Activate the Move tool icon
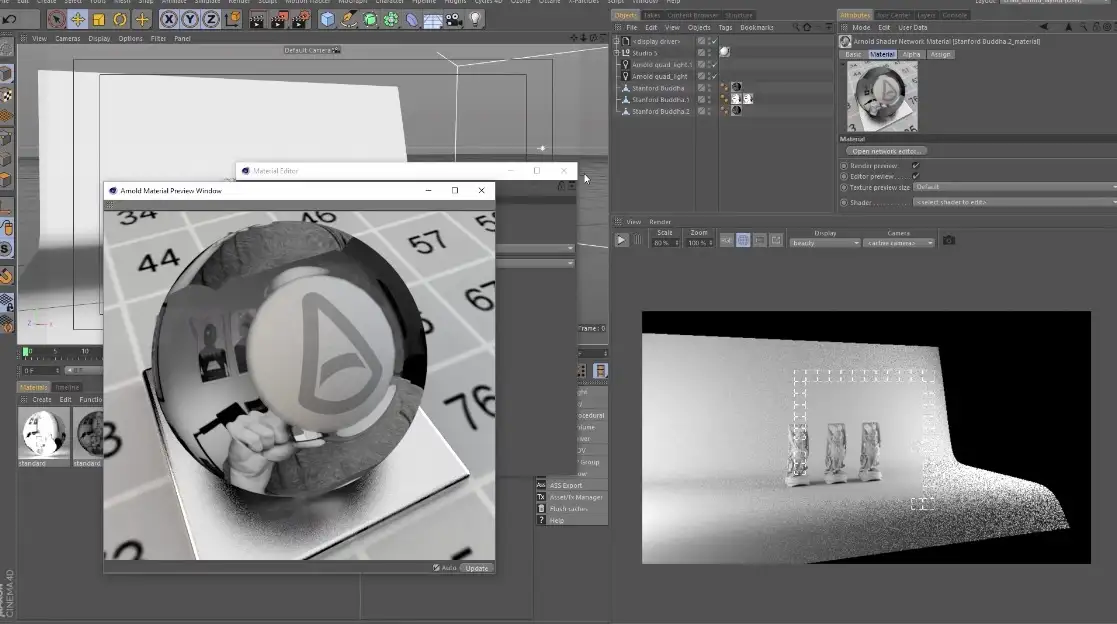The width and height of the screenshot is (1117, 624). 78,19
